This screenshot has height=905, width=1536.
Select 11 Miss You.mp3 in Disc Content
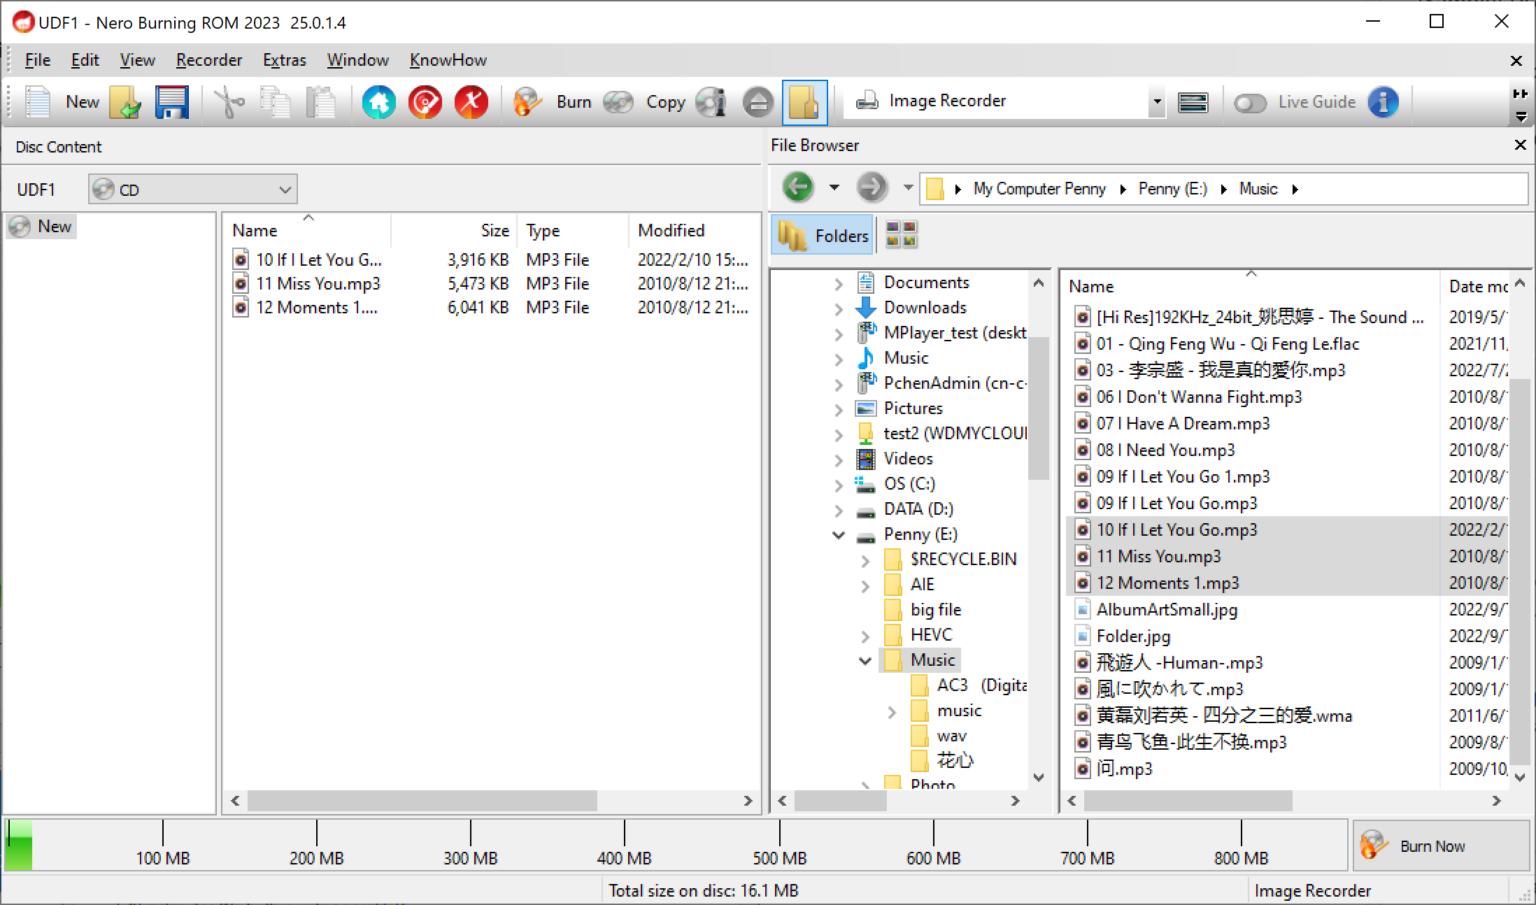click(318, 284)
